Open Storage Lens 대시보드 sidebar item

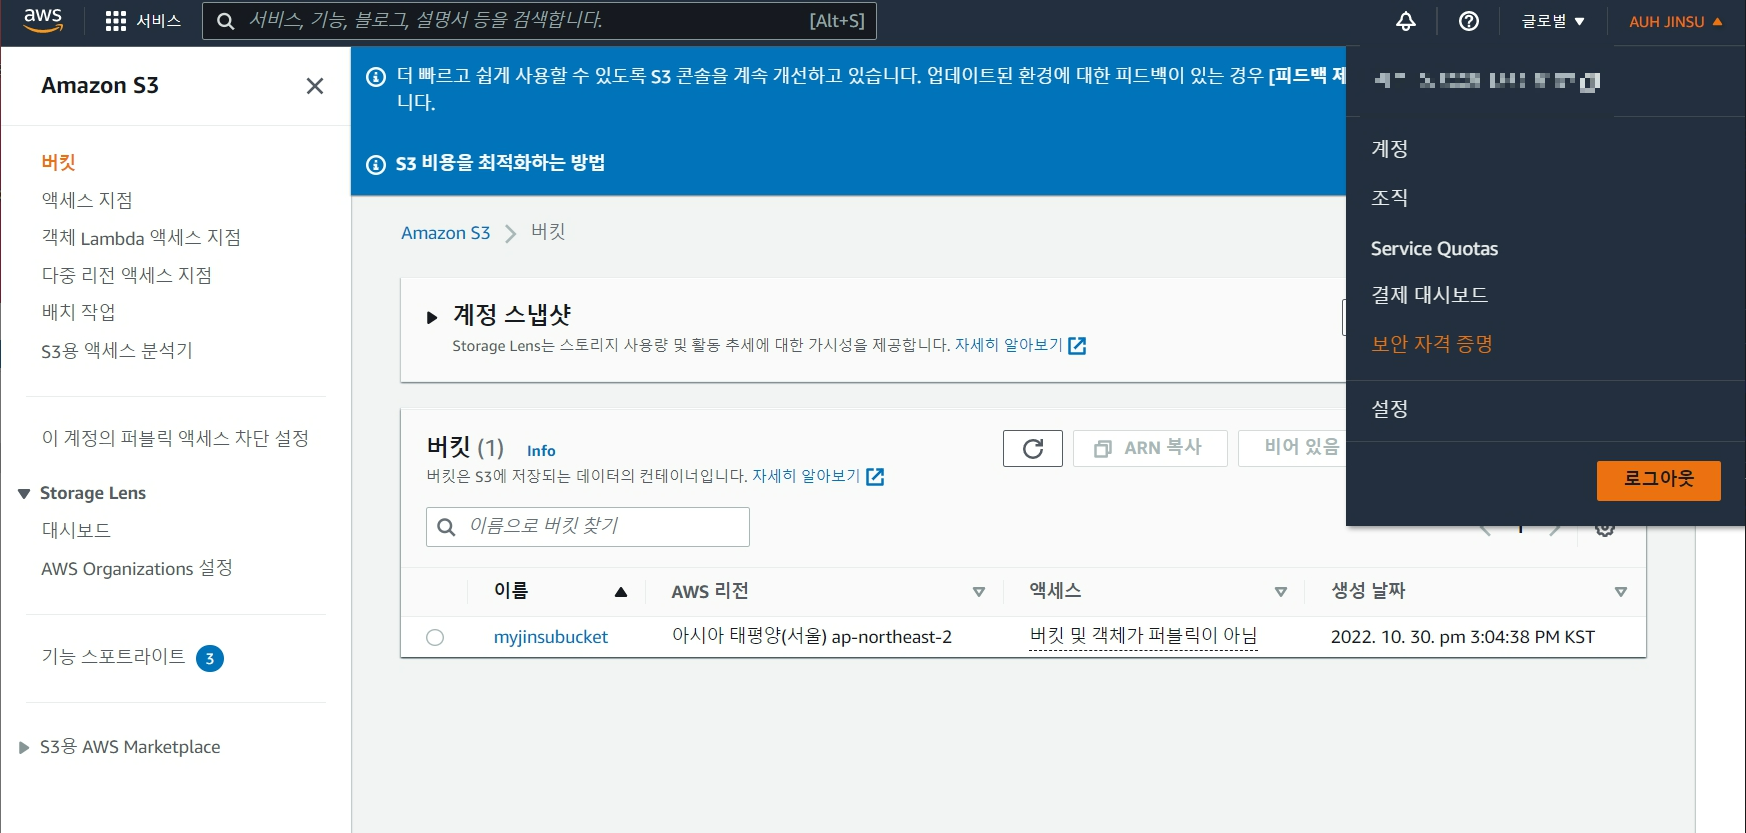(76, 530)
